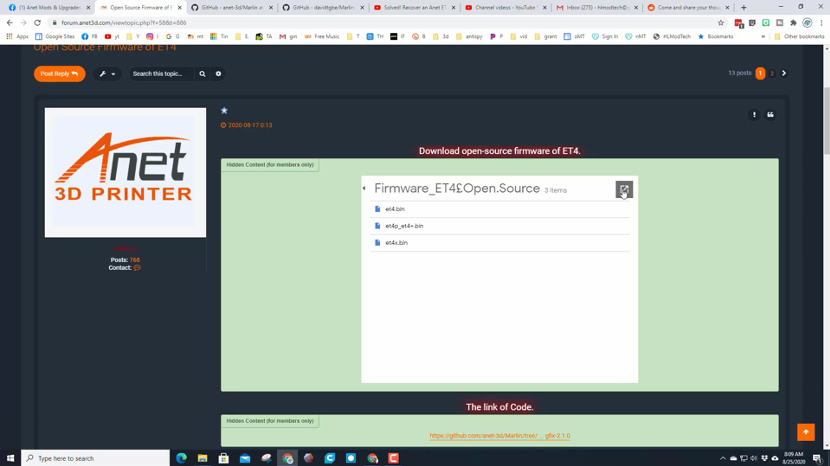
Task: Click the orange scroll-to-top arrow button
Action: [x=806, y=432]
